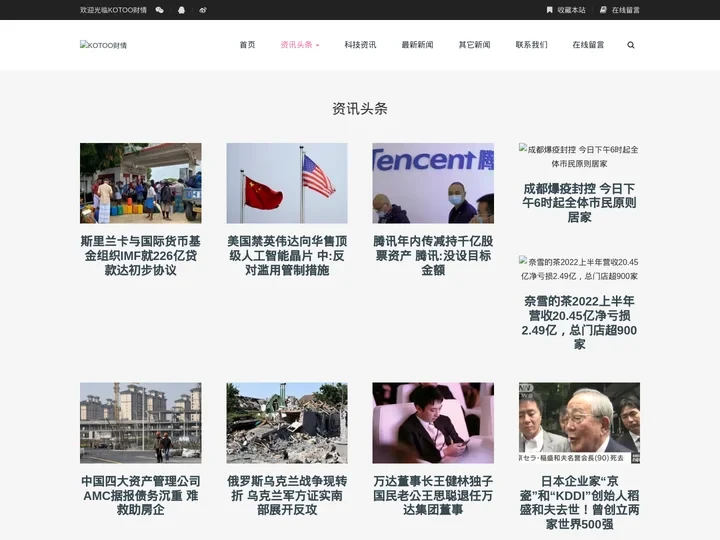Open the 中国四大资产管理公司 buildings thumbnail
Viewport: 720px width, 540px height.
[x=141, y=423]
